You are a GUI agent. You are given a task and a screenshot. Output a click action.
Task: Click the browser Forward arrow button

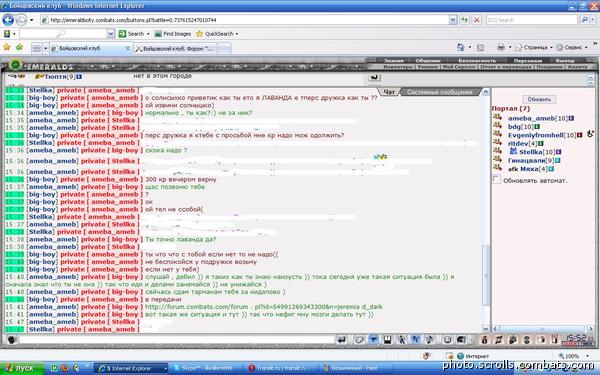point(21,20)
